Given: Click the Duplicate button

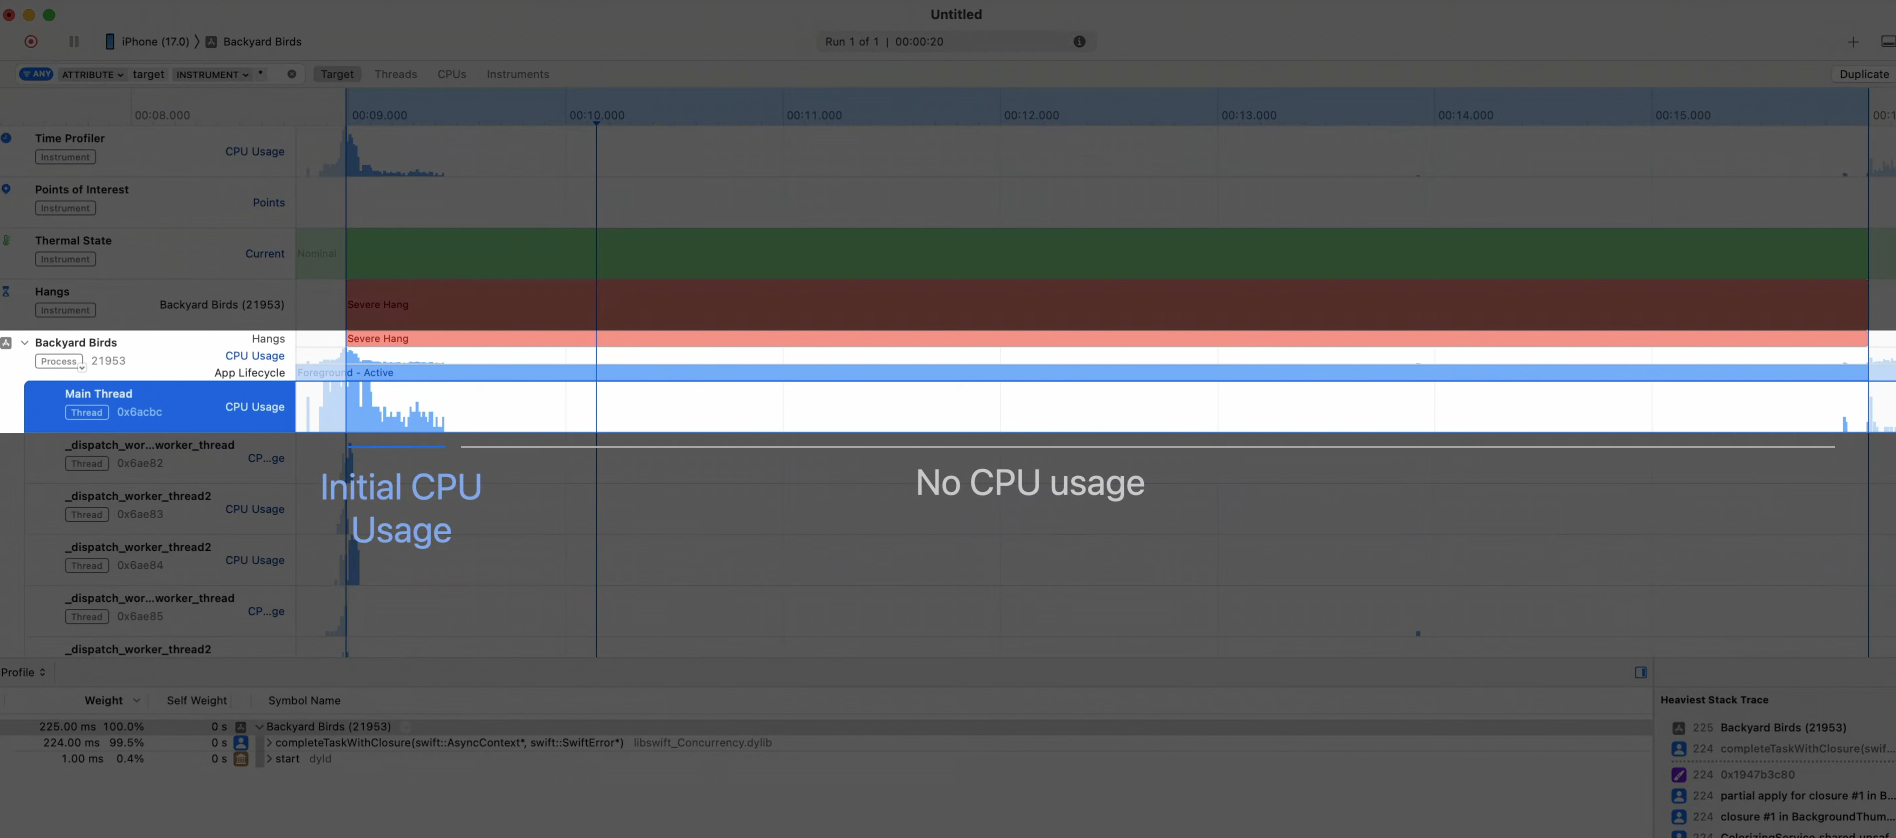Looking at the screenshot, I should coord(1864,74).
